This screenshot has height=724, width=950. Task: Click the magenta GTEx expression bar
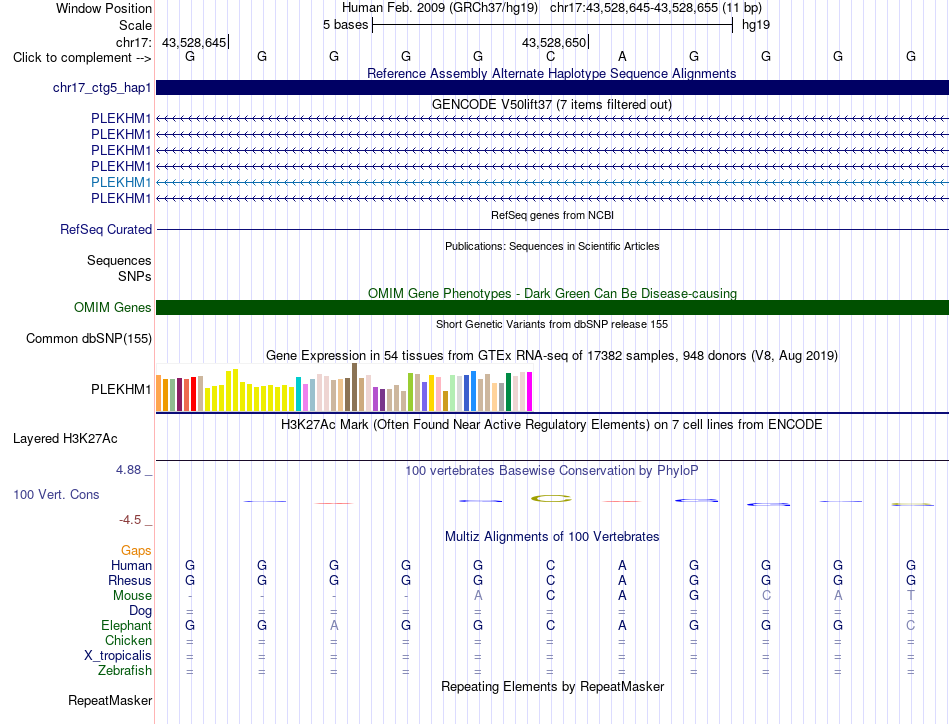530,391
